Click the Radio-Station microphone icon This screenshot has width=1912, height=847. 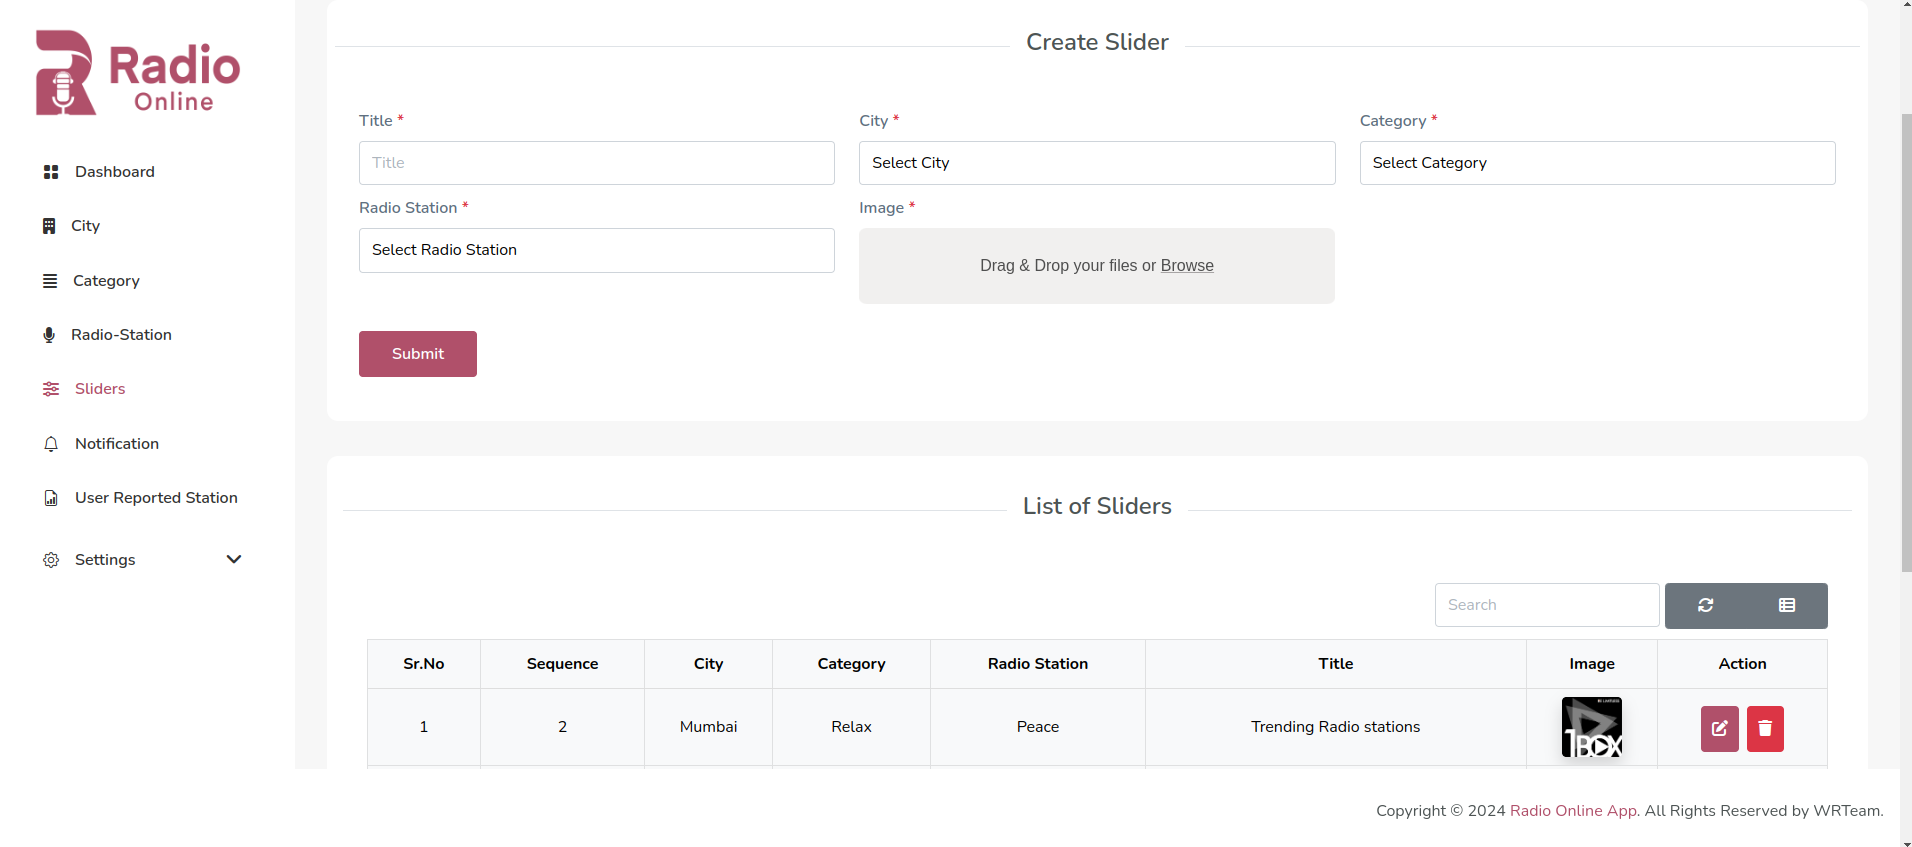click(x=49, y=335)
